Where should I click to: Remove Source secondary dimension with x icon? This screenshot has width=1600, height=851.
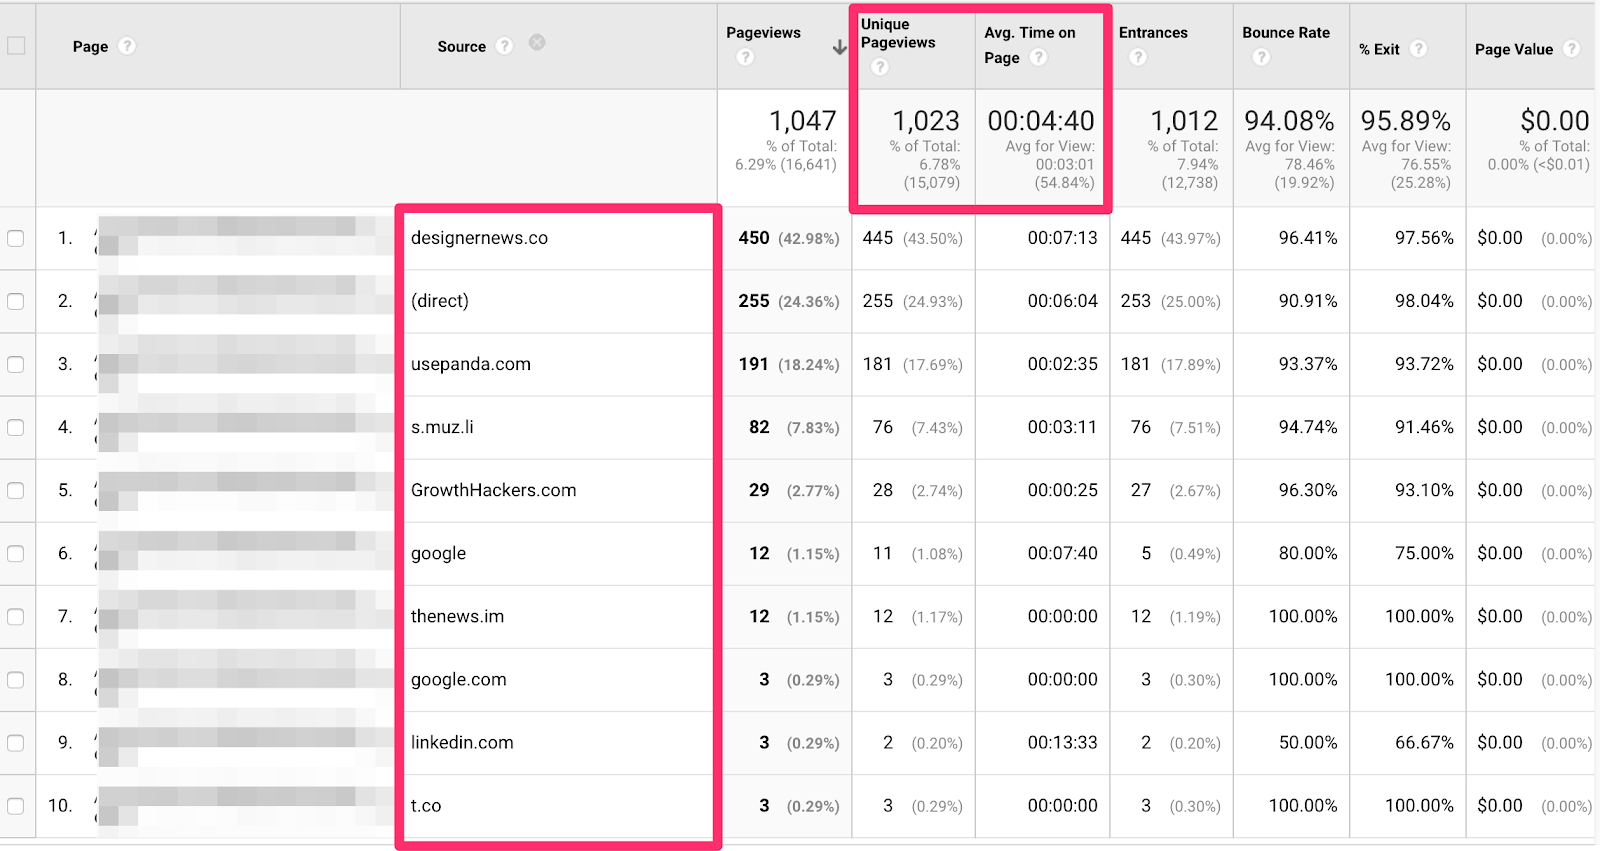(537, 42)
